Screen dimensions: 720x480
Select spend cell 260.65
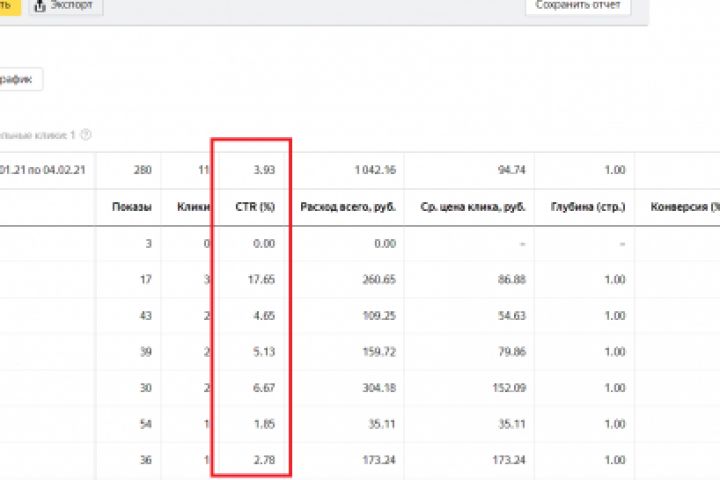379,279
